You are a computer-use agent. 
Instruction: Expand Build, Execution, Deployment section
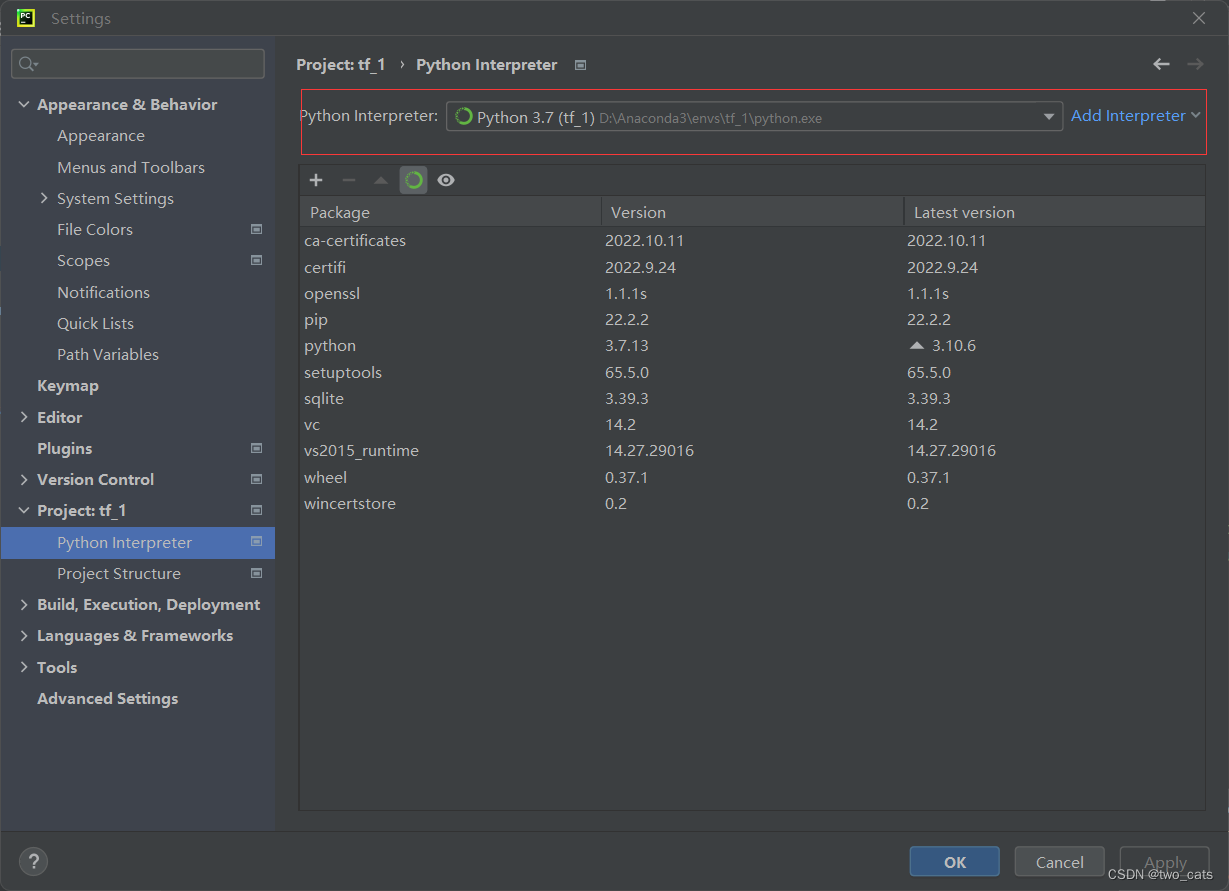(24, 604)
